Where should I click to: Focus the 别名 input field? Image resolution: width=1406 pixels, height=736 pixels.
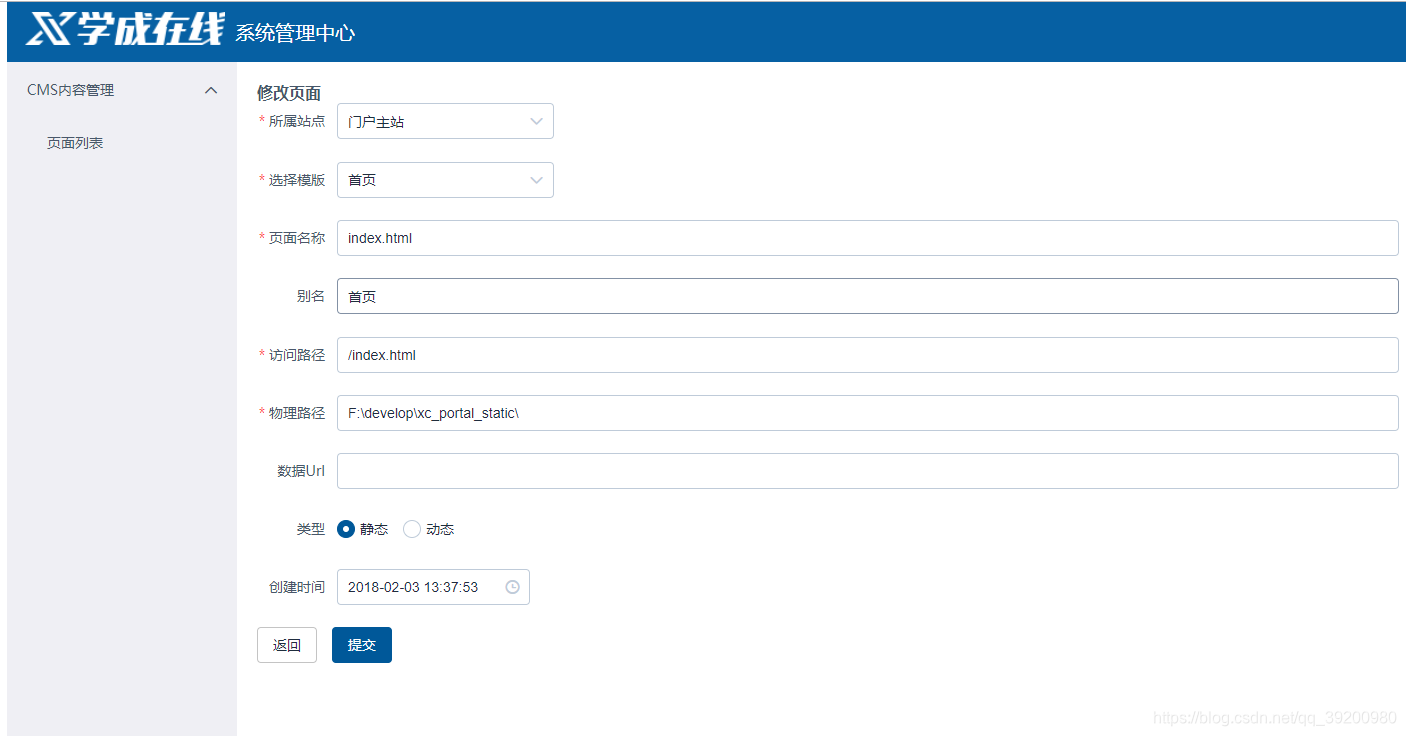pyautogui.click(x=868, y=296)
